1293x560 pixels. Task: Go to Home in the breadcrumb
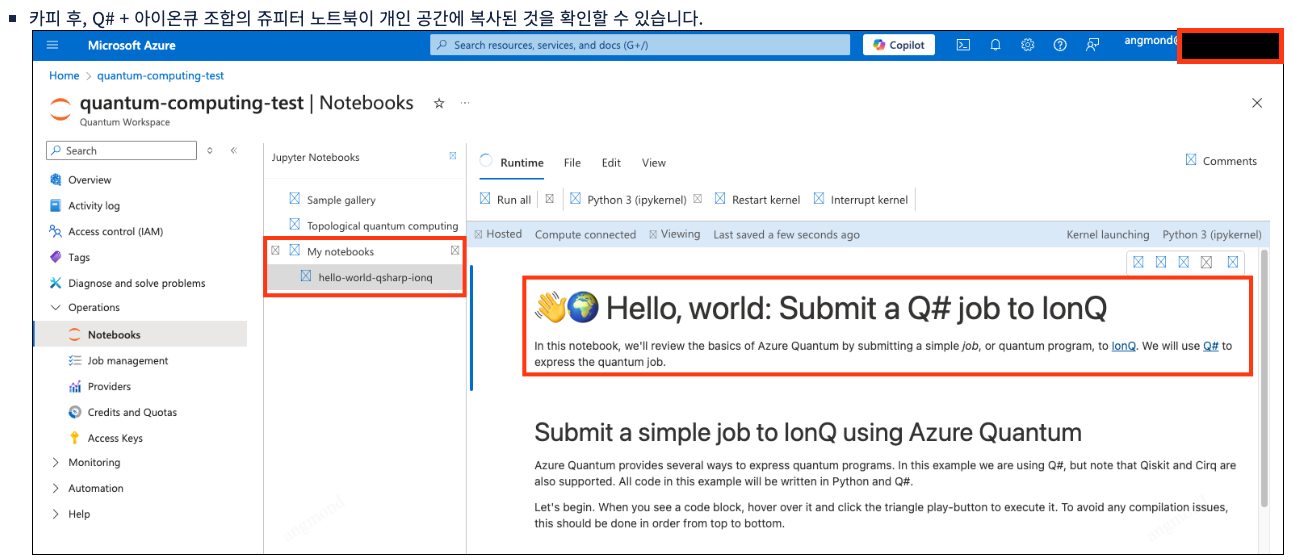click(64, 75)
